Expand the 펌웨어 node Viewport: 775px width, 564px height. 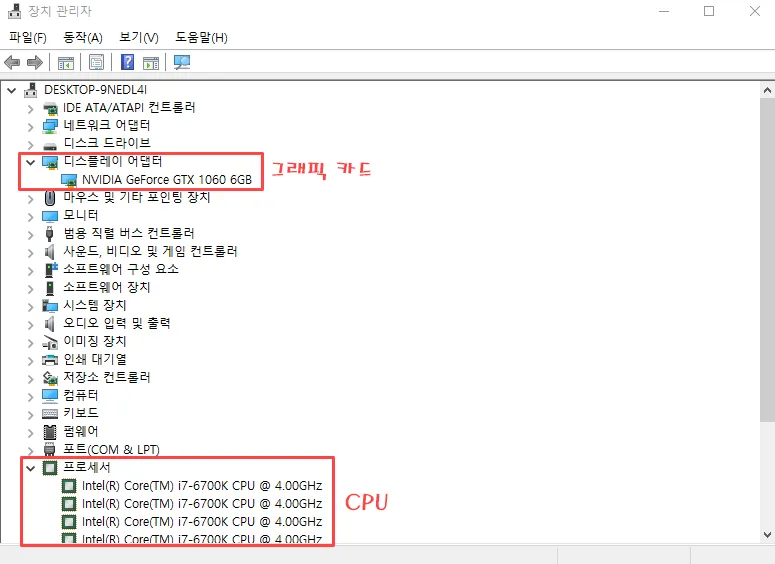pos(31,433)
